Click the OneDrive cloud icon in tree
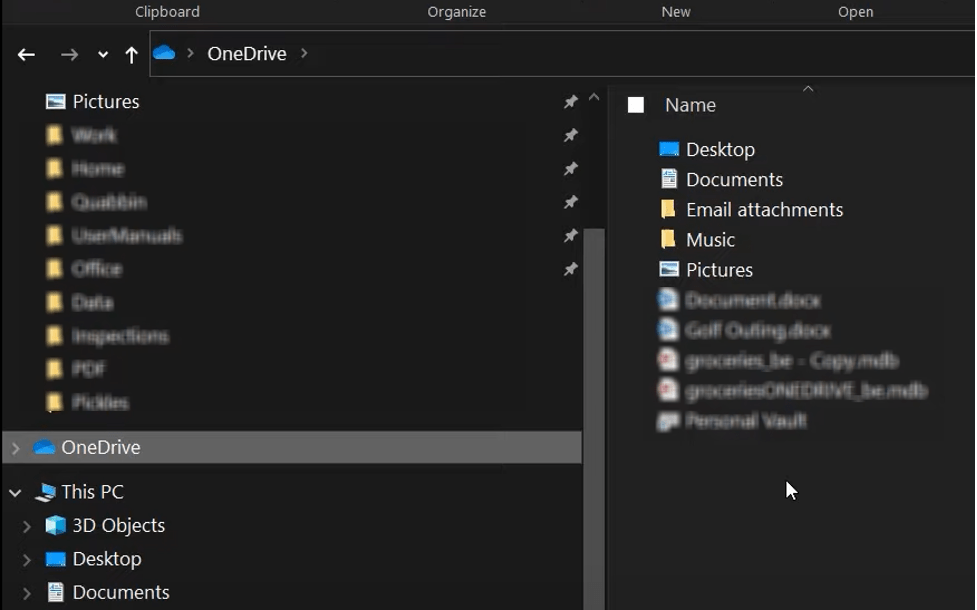977x610 pixels. [44, 447]
